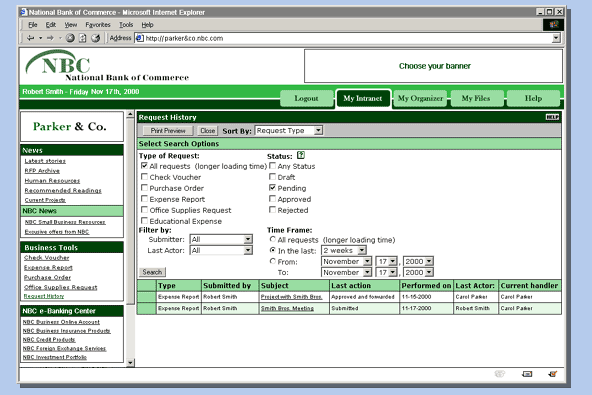The image size is (592, 395).
Task: Check the Check Voucher checkbox
Action: [x=144, y=176]
